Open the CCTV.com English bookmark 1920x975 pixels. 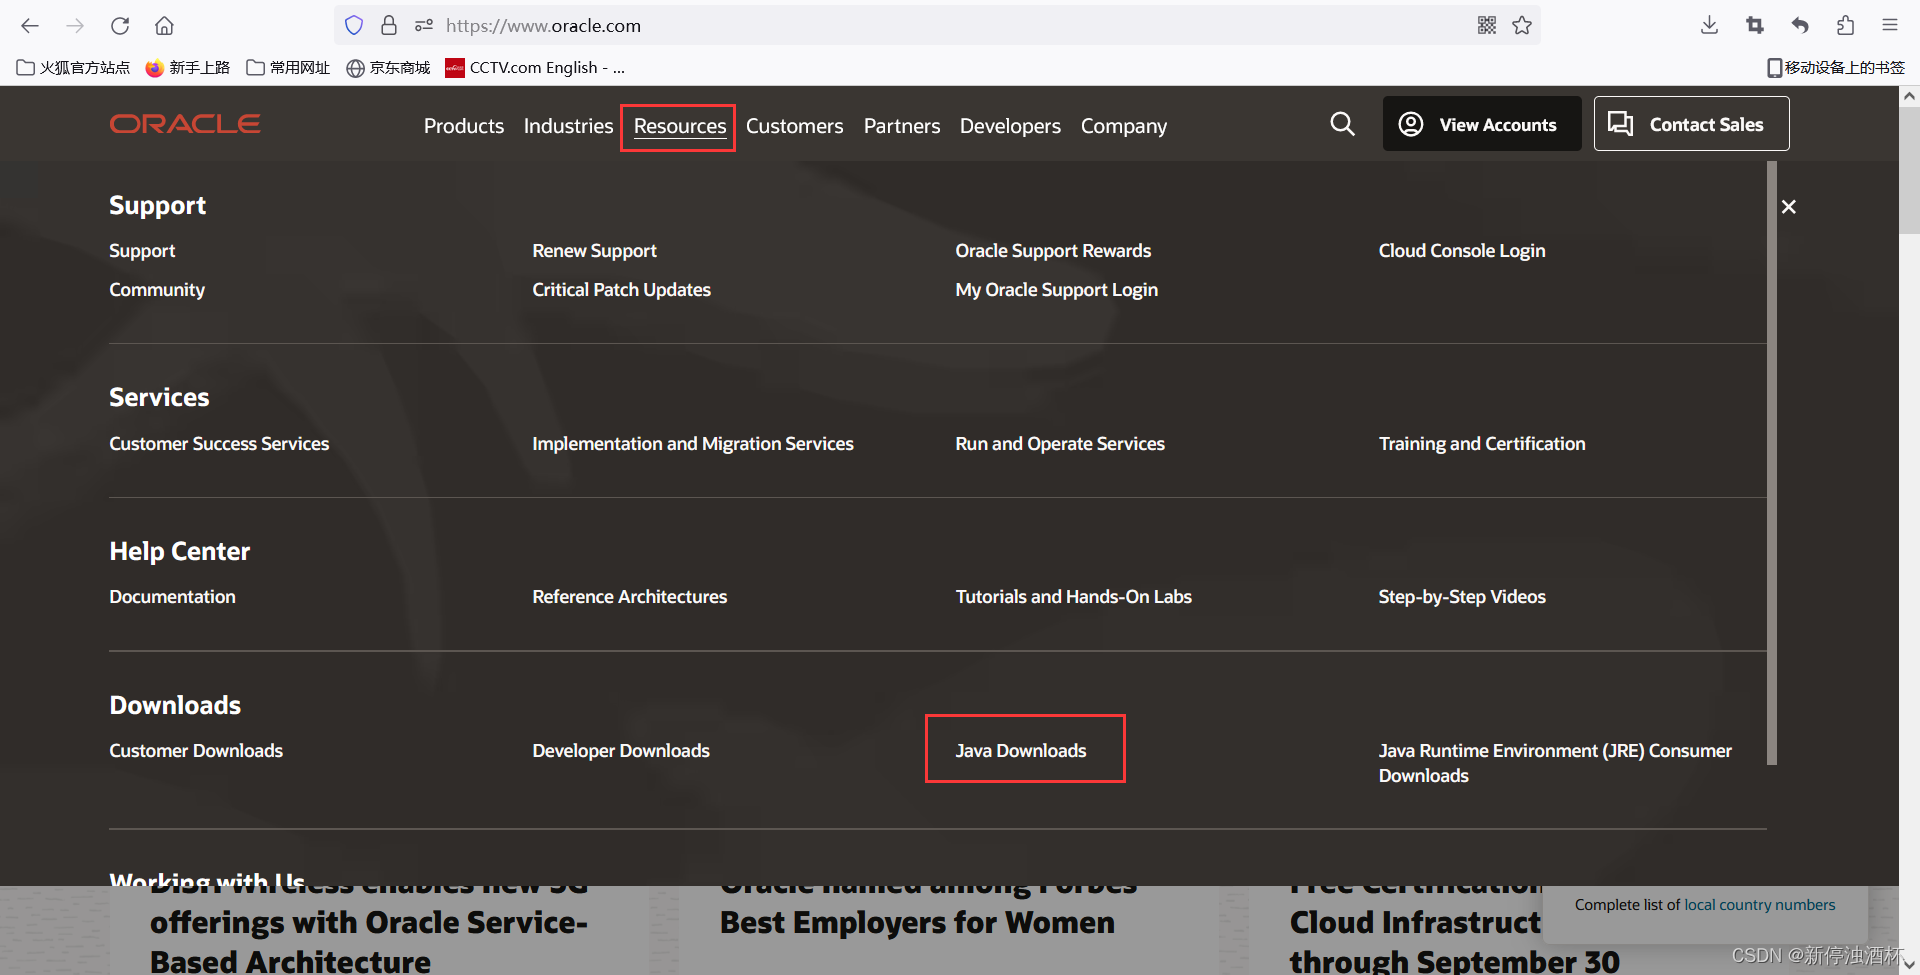coord(536,68)
